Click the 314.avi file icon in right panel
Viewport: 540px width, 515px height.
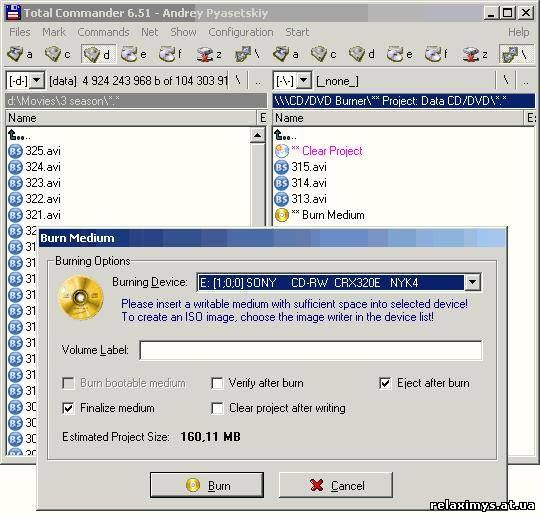pos(281,183)
